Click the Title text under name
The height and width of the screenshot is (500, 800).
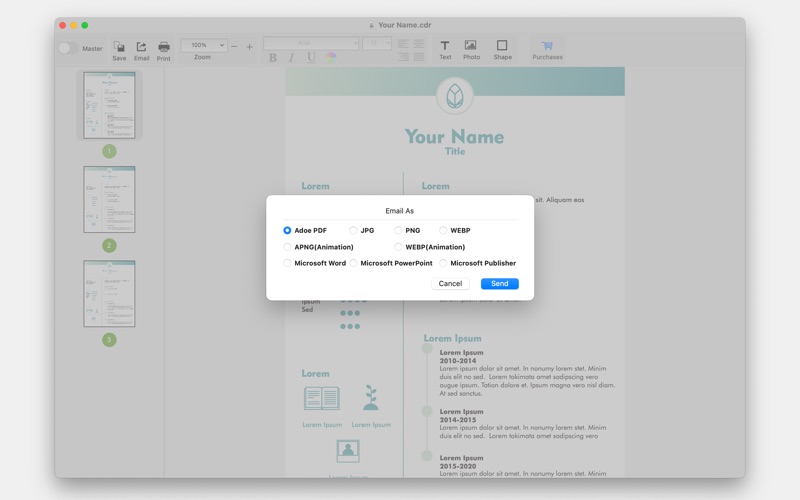click(x=455, y=152)
